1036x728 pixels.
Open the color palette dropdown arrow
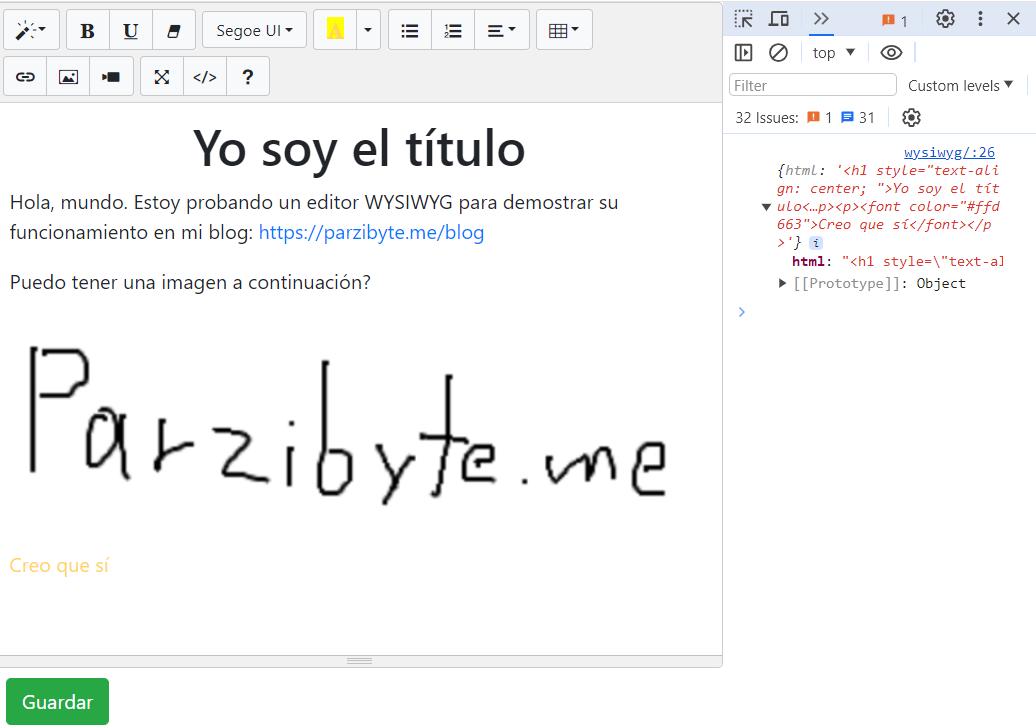click(x=368, y=30)
